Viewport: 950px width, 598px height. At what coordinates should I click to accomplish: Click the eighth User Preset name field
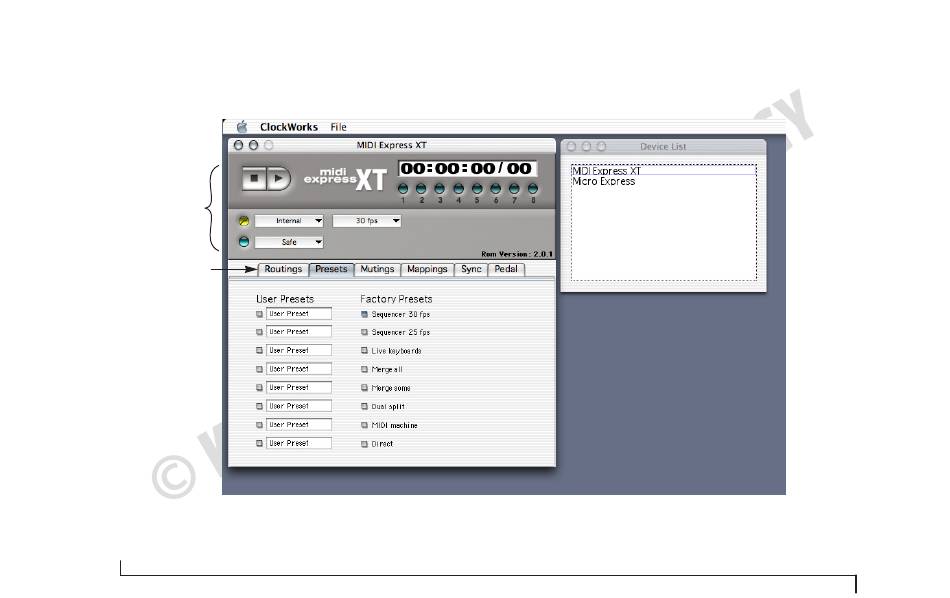point(299,444)
